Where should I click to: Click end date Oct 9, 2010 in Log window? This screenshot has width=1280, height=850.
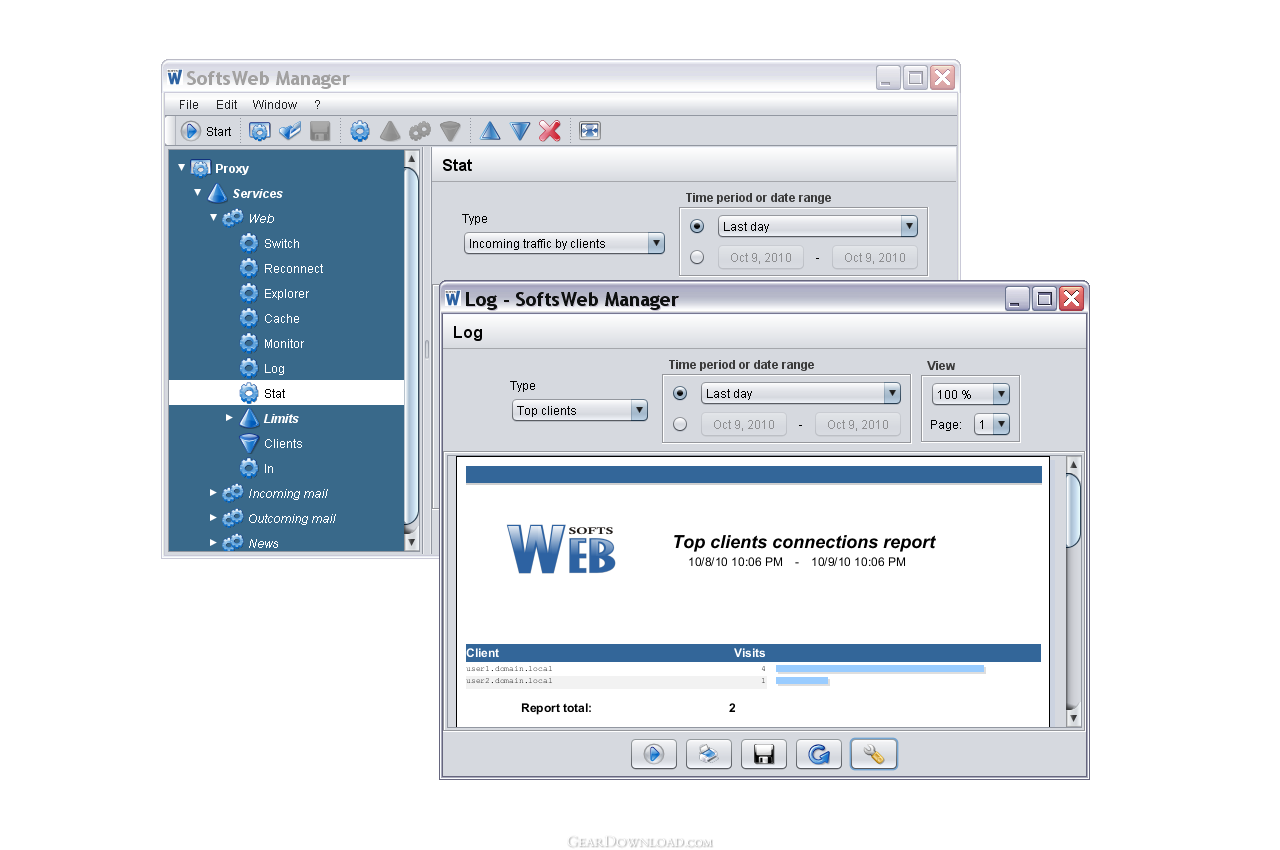858,424
